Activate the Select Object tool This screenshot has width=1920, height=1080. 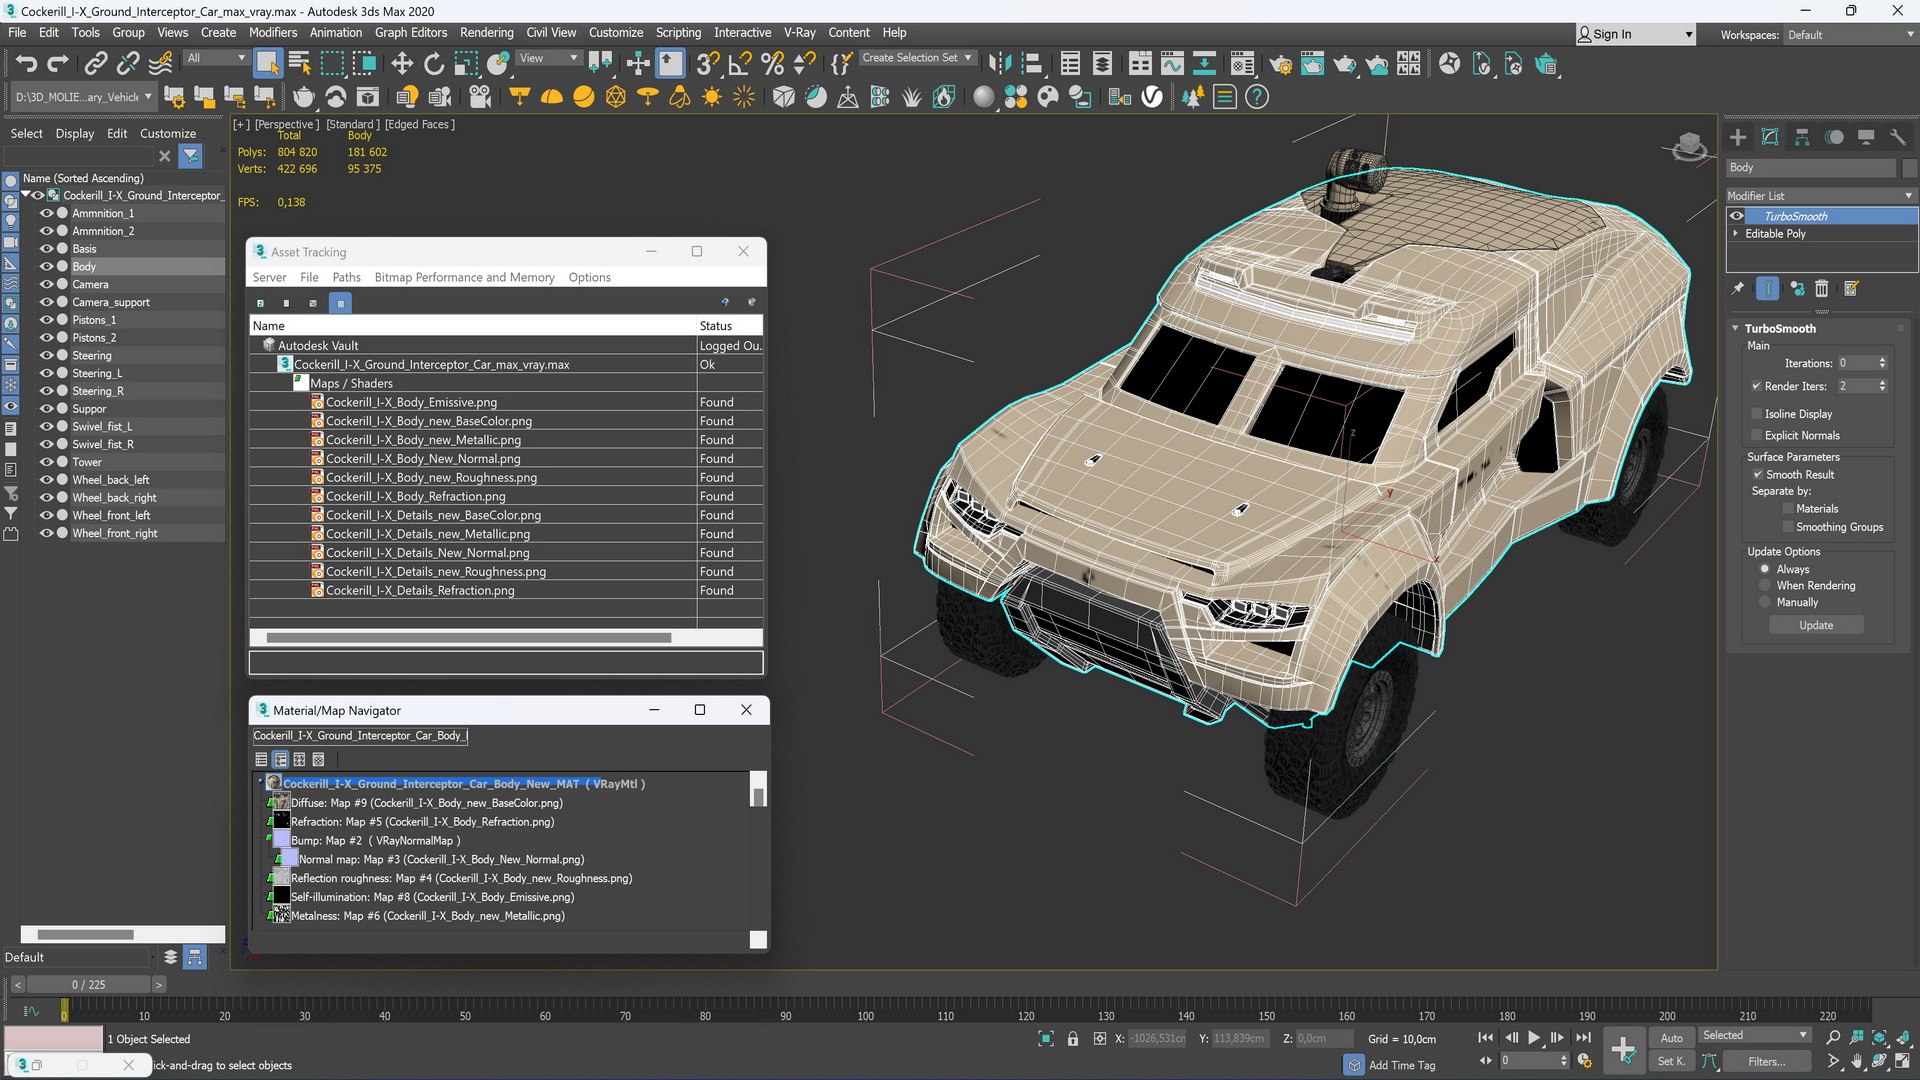[x=267, y=64]
